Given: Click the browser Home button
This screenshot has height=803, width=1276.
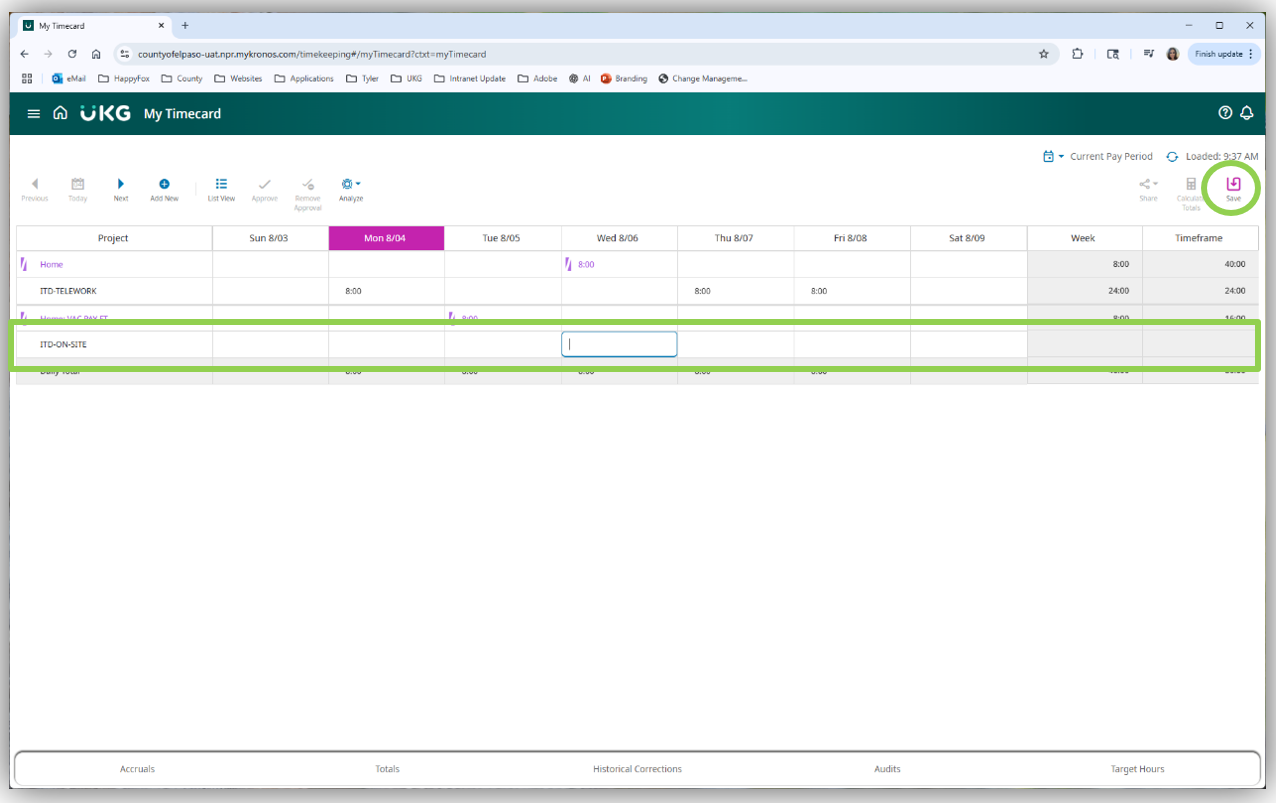Looking at the screenshot, I should coord(96,54).
